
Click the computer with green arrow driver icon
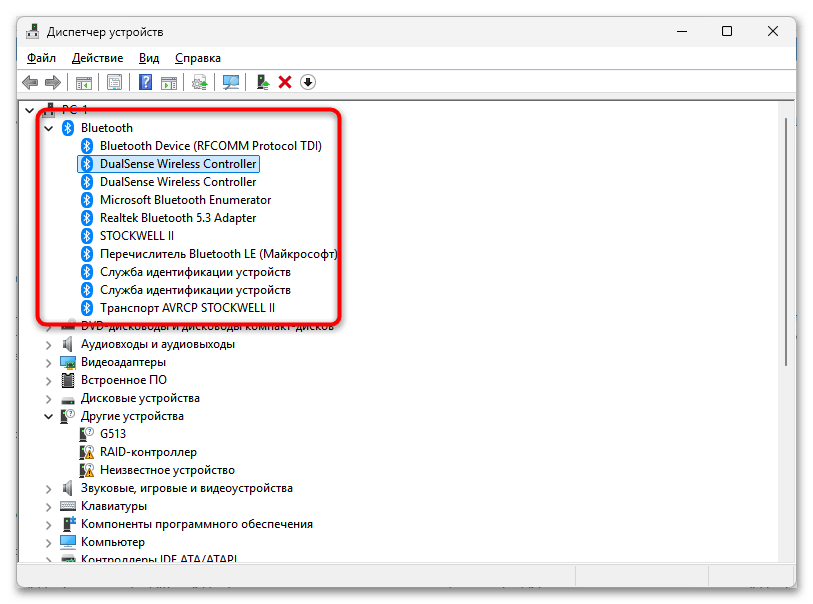click(263, 82)
